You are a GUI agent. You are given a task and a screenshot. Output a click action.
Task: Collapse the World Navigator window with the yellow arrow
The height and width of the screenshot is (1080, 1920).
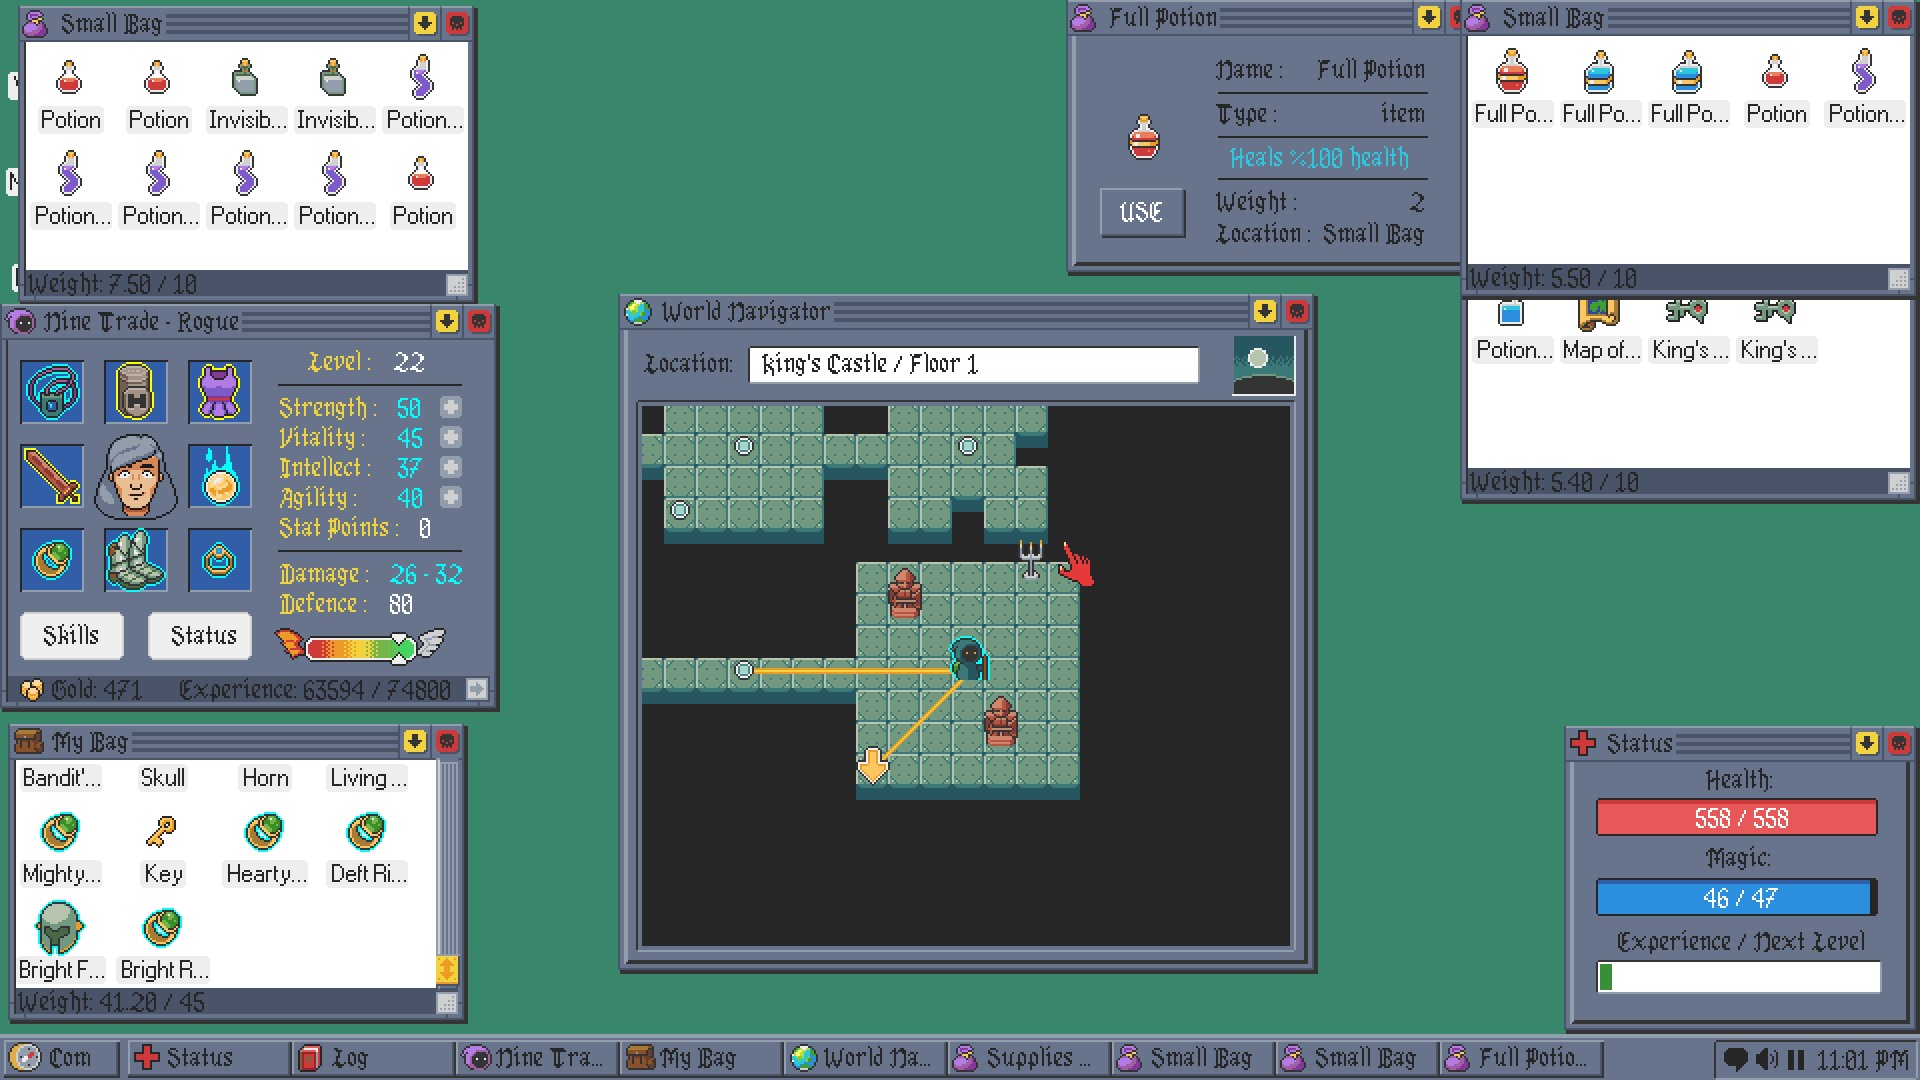[1265, 312]
